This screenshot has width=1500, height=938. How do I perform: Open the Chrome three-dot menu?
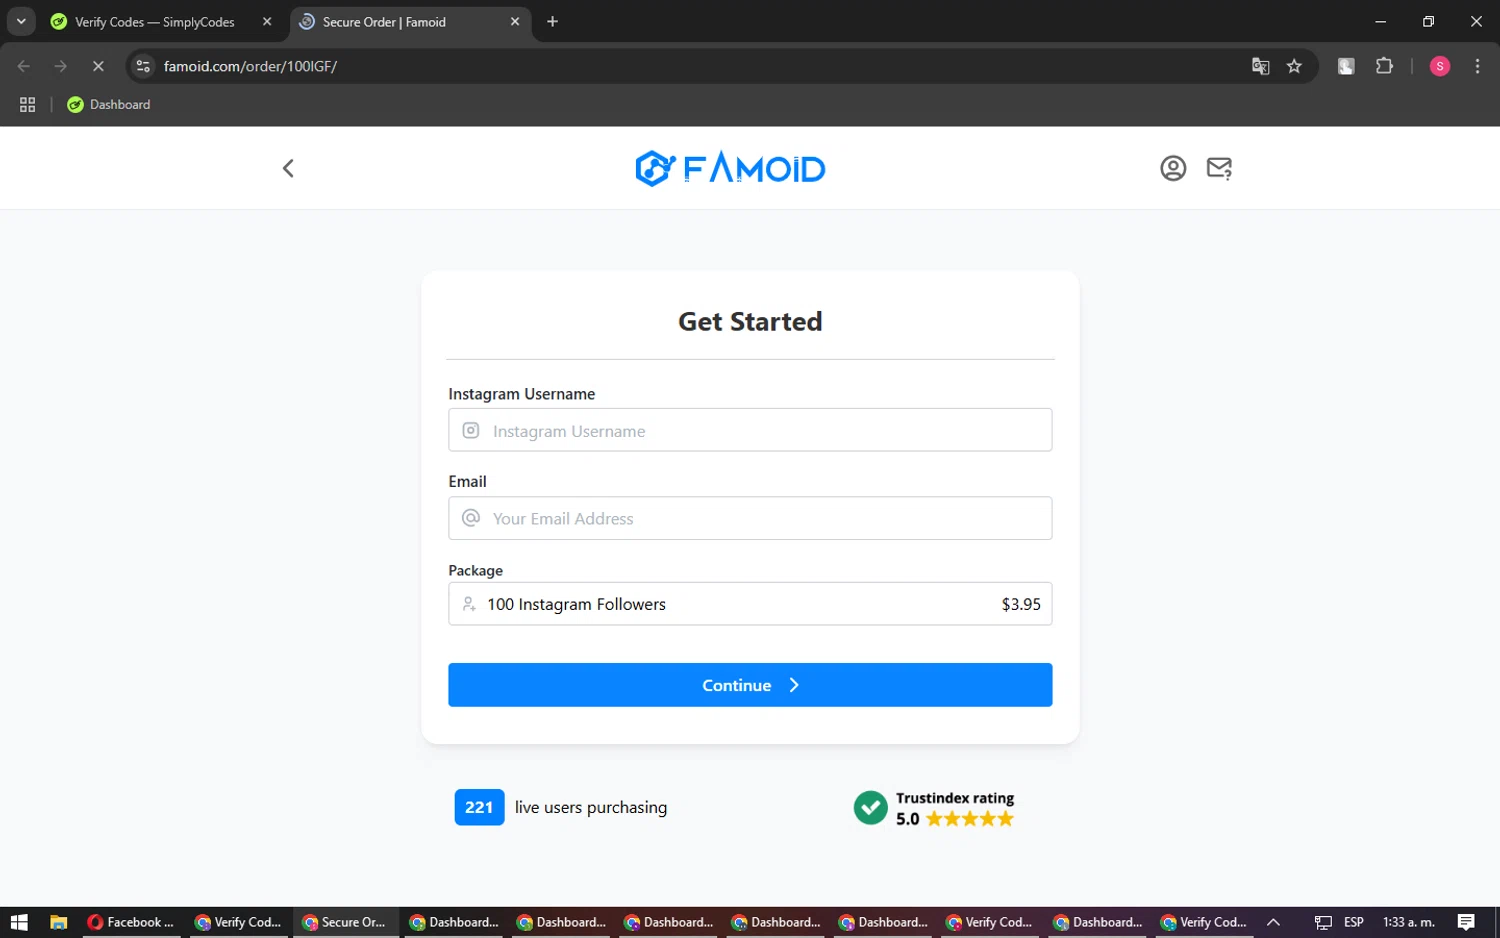point(1477,66)
